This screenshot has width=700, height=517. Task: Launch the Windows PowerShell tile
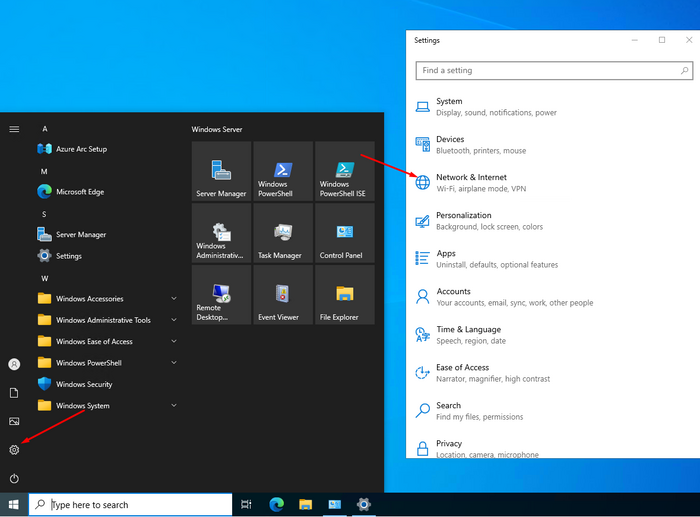click(x=283, y=171)
